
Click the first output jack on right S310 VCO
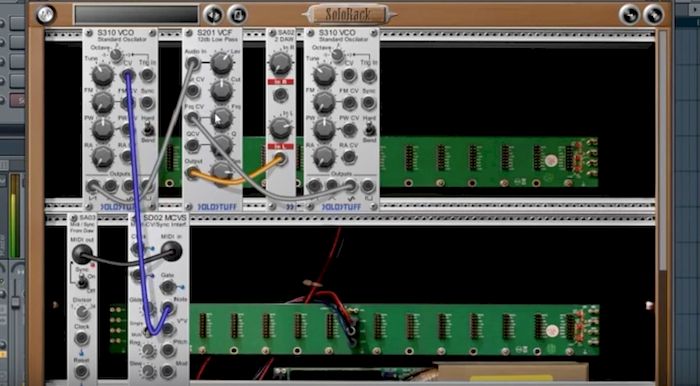[x=314, y=186]
